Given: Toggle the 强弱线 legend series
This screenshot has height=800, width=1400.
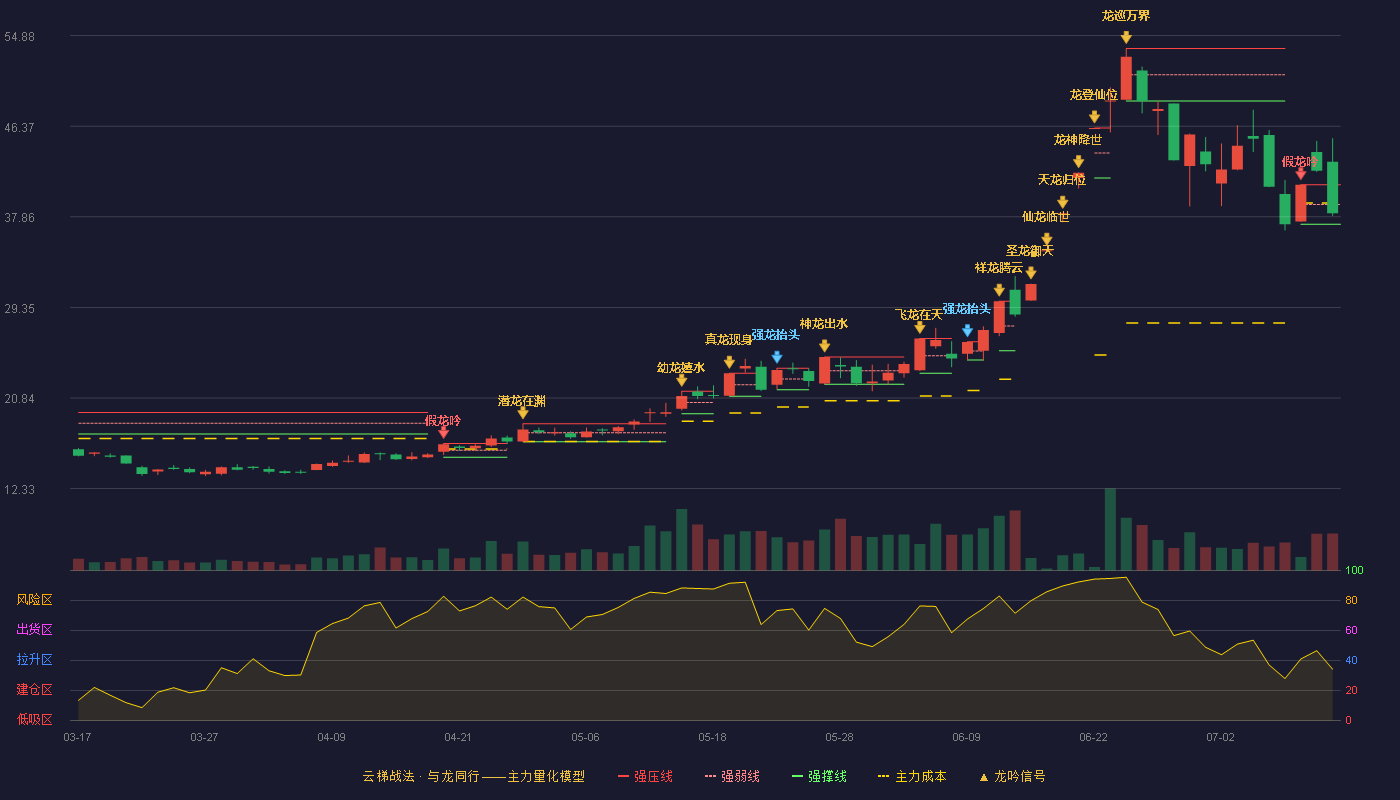Looking at the screenshot, I should point(732,776).
